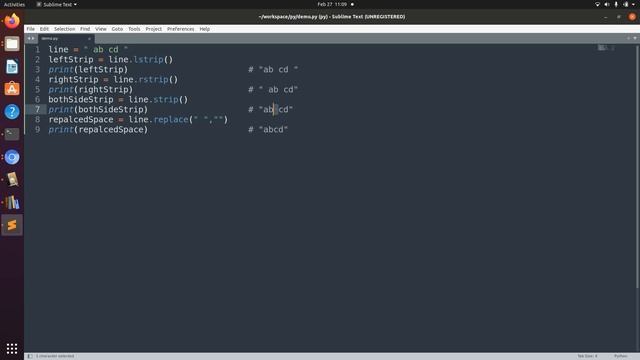640x360 pixels.
Task: Click the variable bothSideStrip on line 6
Action: (x=81, y=100)
